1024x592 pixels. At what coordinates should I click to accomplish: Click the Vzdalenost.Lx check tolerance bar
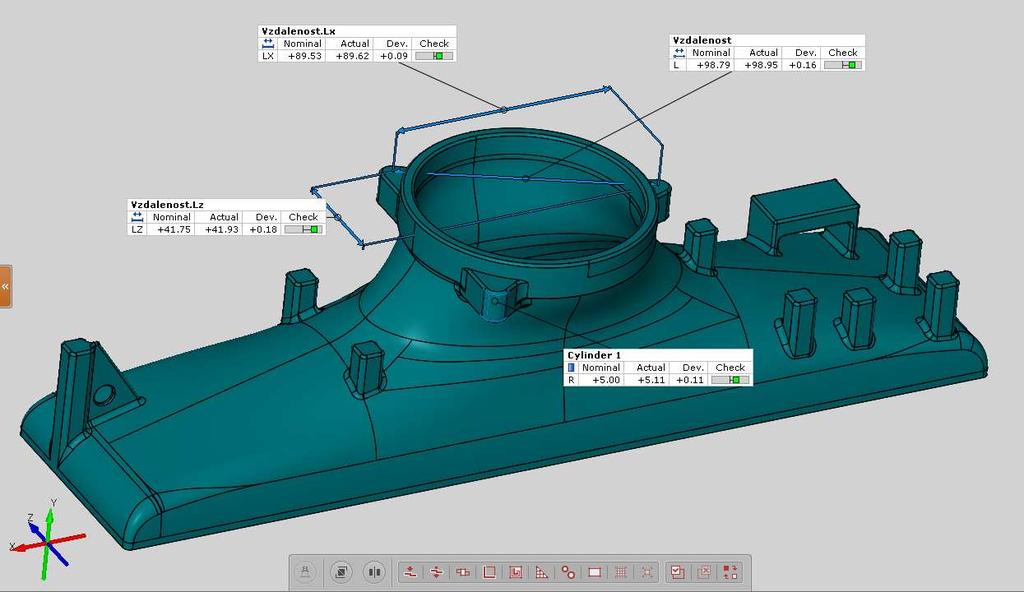[434, 56]
